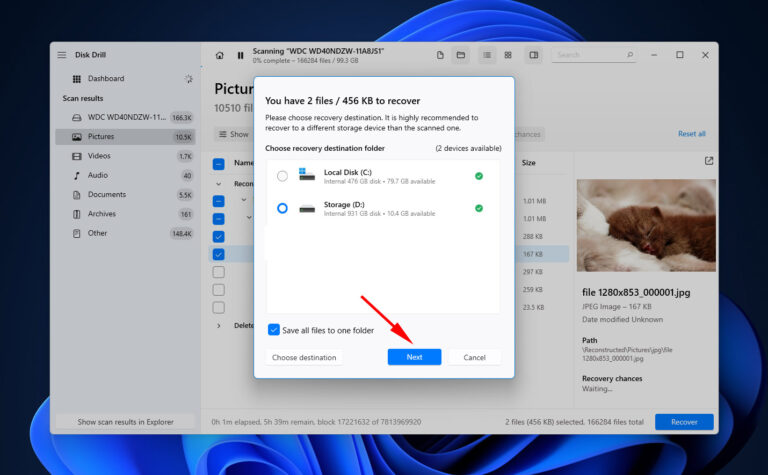Viewport: 768px width, 475px height.
Task: Collapse the Reconstructed group chevron
Action: pyautogui.click(x=219, y=184)
